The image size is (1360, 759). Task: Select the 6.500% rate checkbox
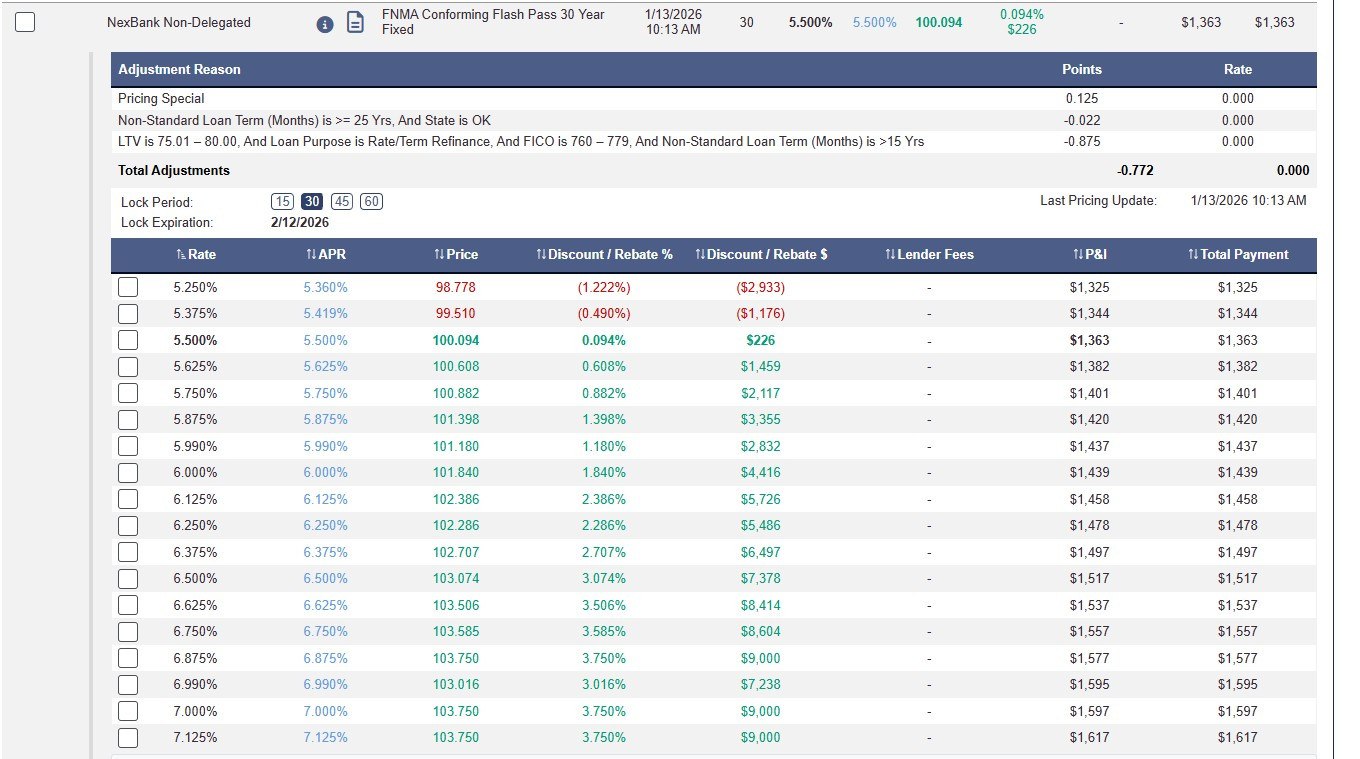click(x=128, y=578)
